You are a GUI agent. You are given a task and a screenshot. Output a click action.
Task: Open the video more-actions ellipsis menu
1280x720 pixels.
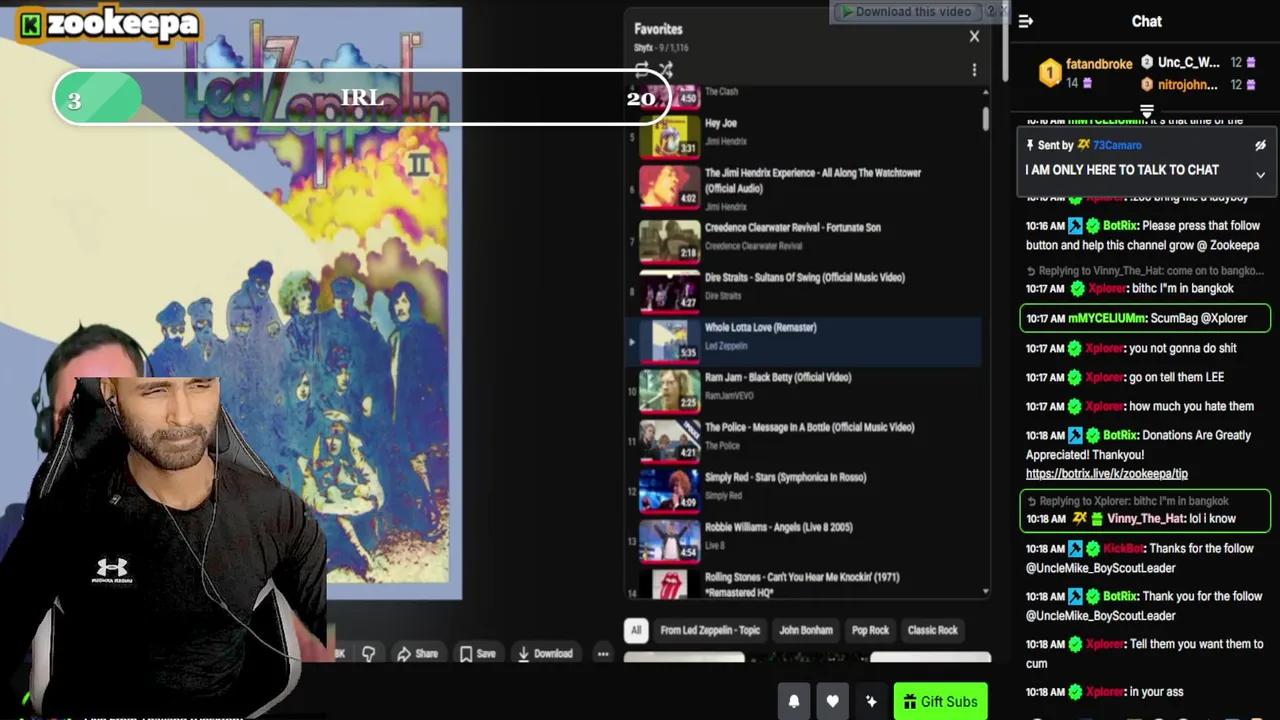click(x=603, y=653)
